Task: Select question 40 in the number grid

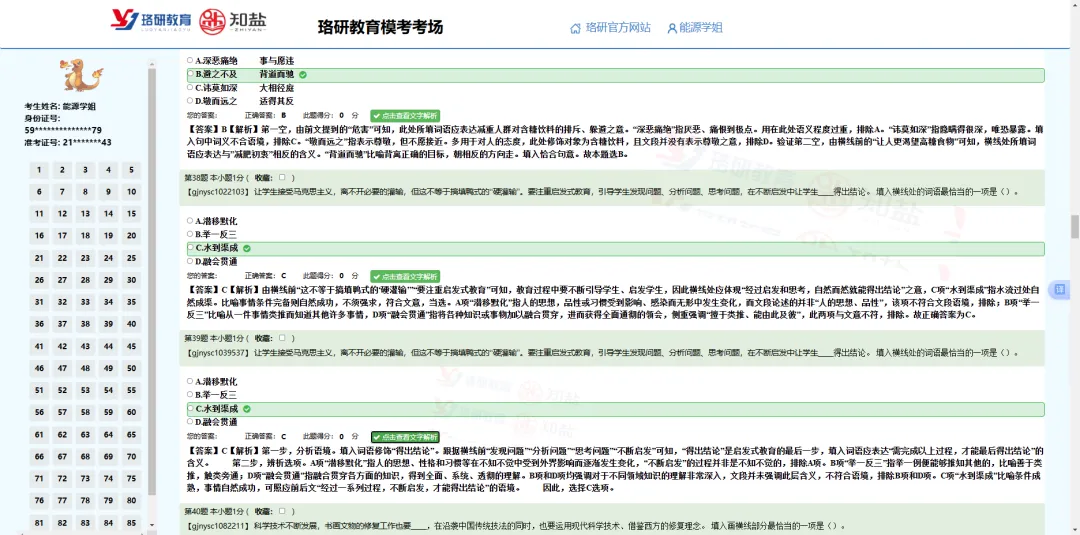Action: (x=131, y=324)
